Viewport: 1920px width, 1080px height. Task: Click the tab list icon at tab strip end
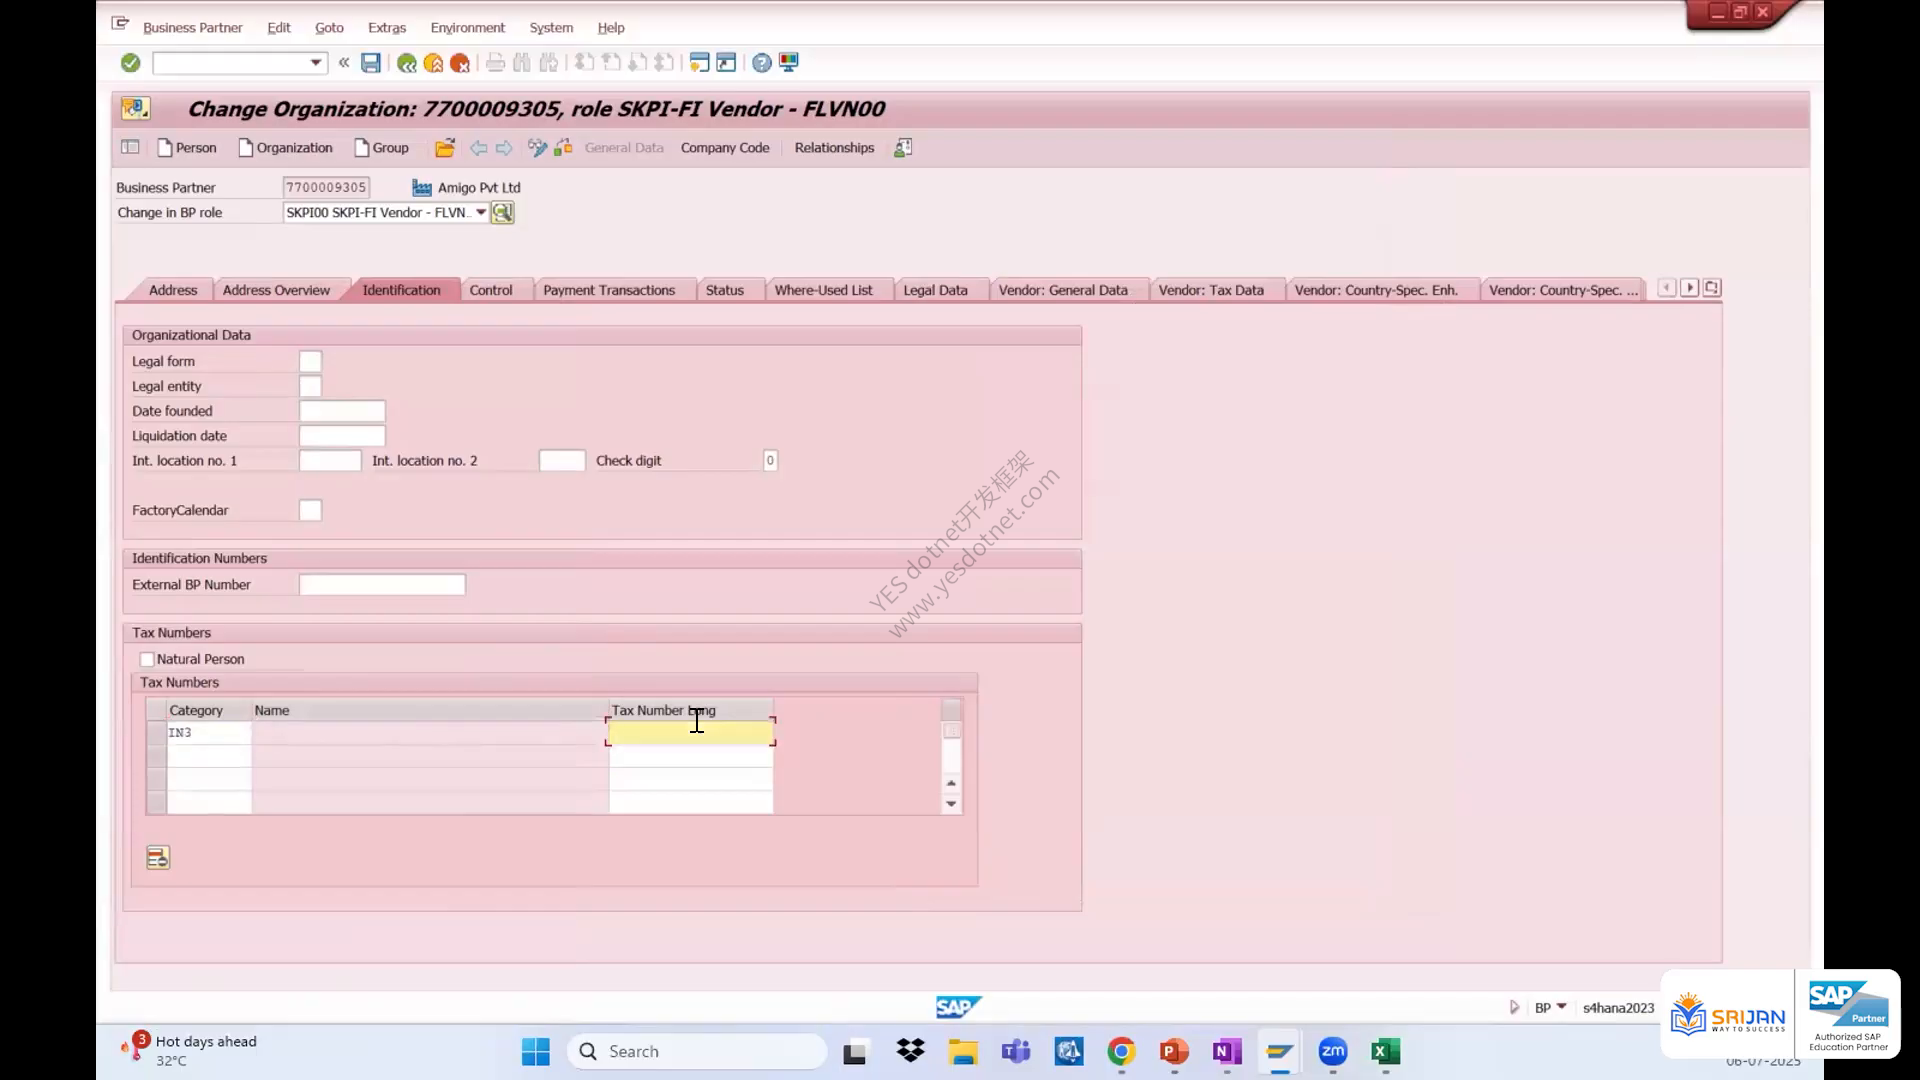(x=1712, y=288)
